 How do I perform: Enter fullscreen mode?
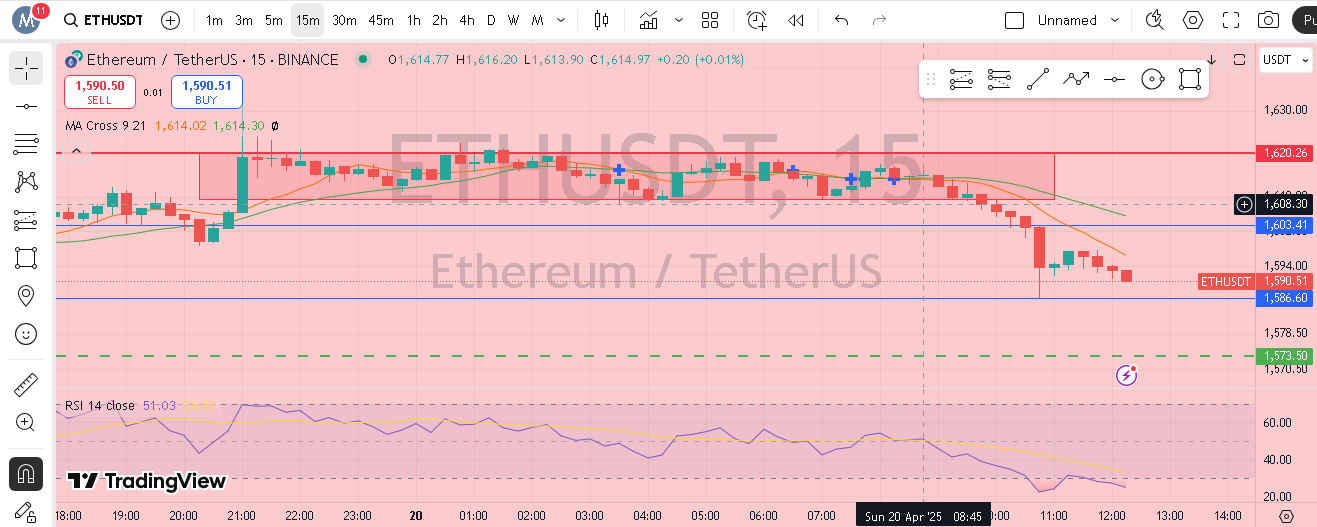point(1231,20)
